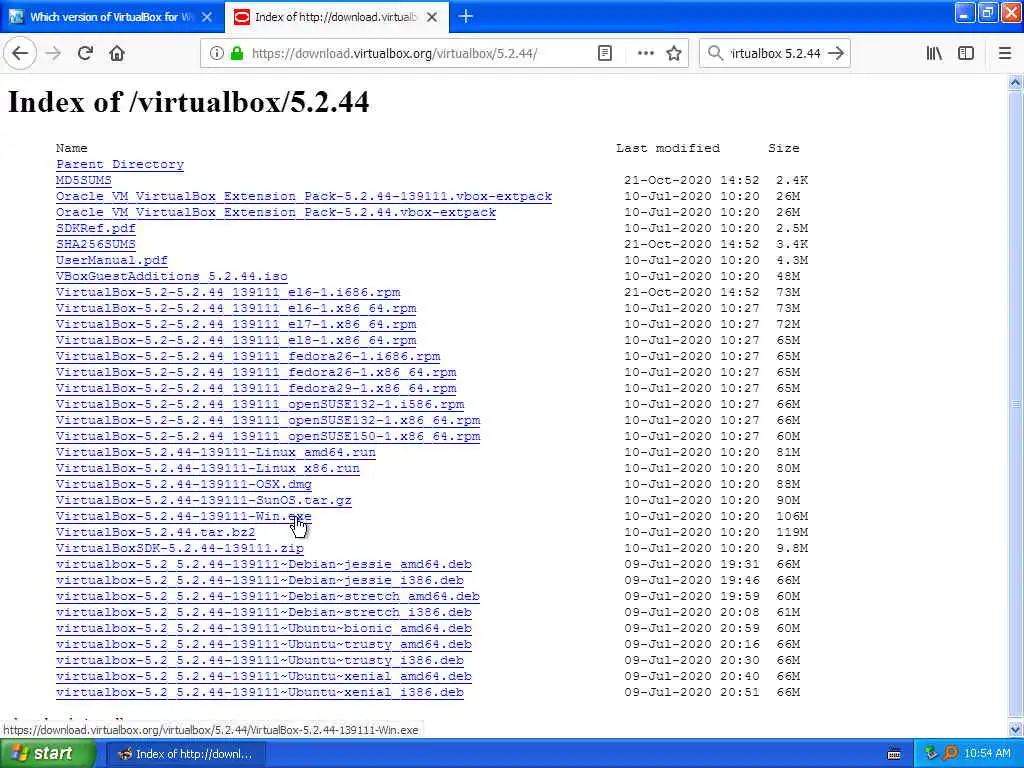
Task: Open the Firefox home page
Action: click(117, 53)
